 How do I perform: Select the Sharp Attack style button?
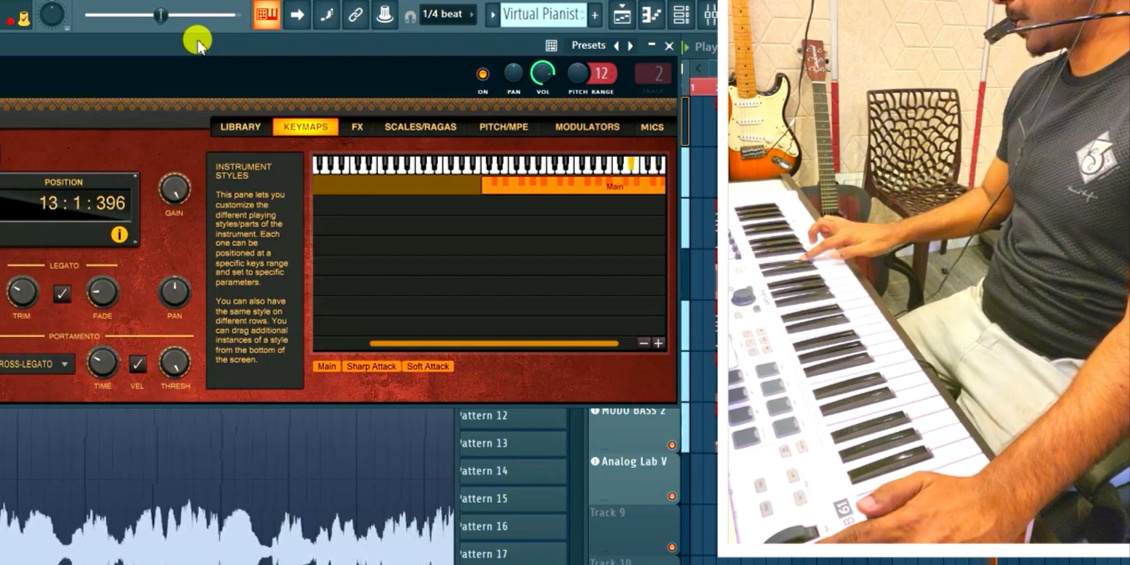click(x=371, y=367)
